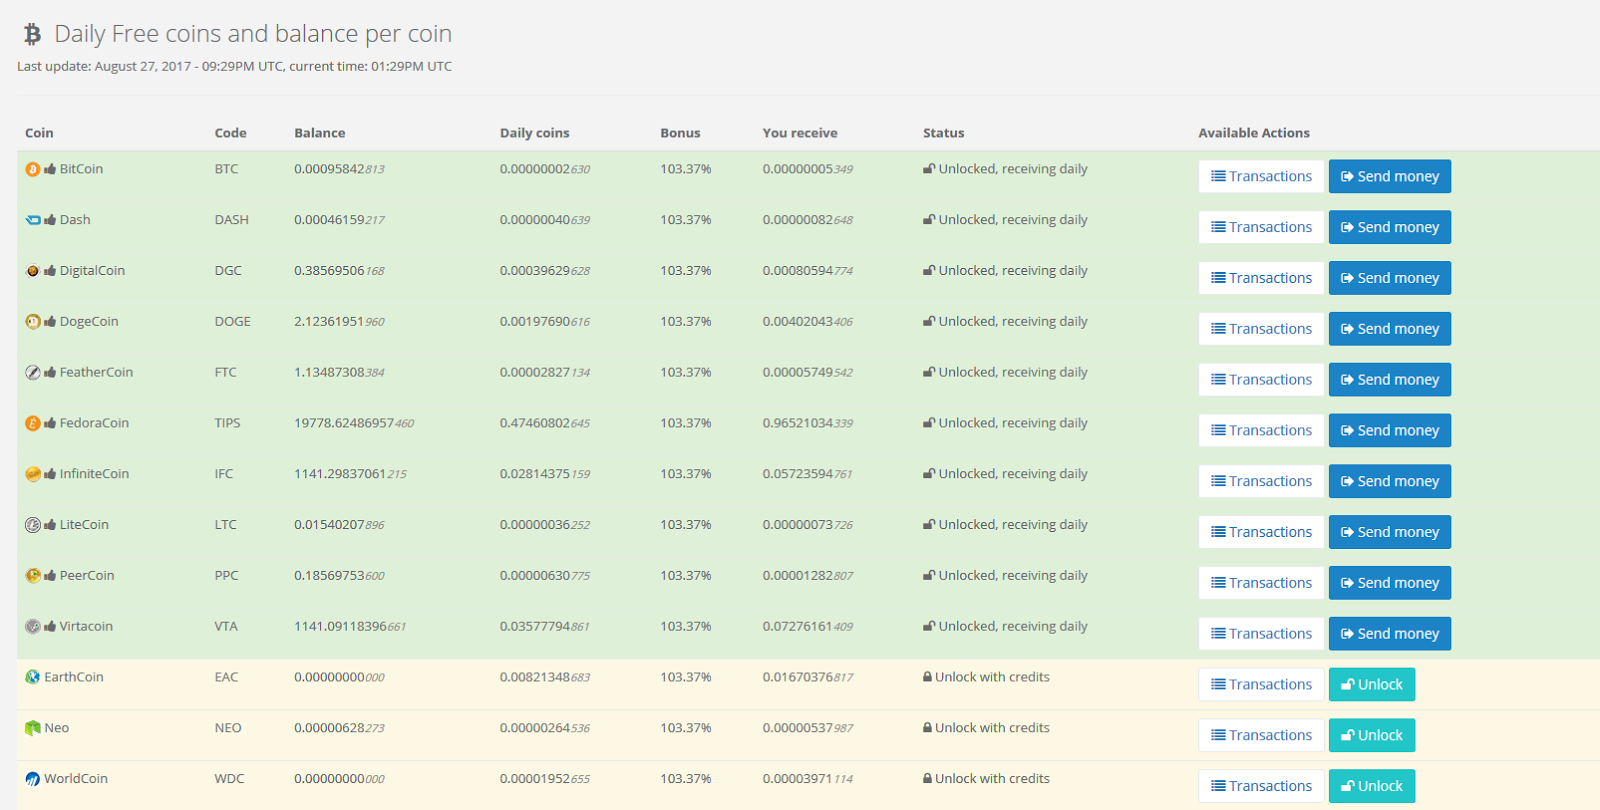Click the WorldCoin blue logo icon
This screenshot has width=1600, height=810.
pyautogui.click(x=33, y=779)
